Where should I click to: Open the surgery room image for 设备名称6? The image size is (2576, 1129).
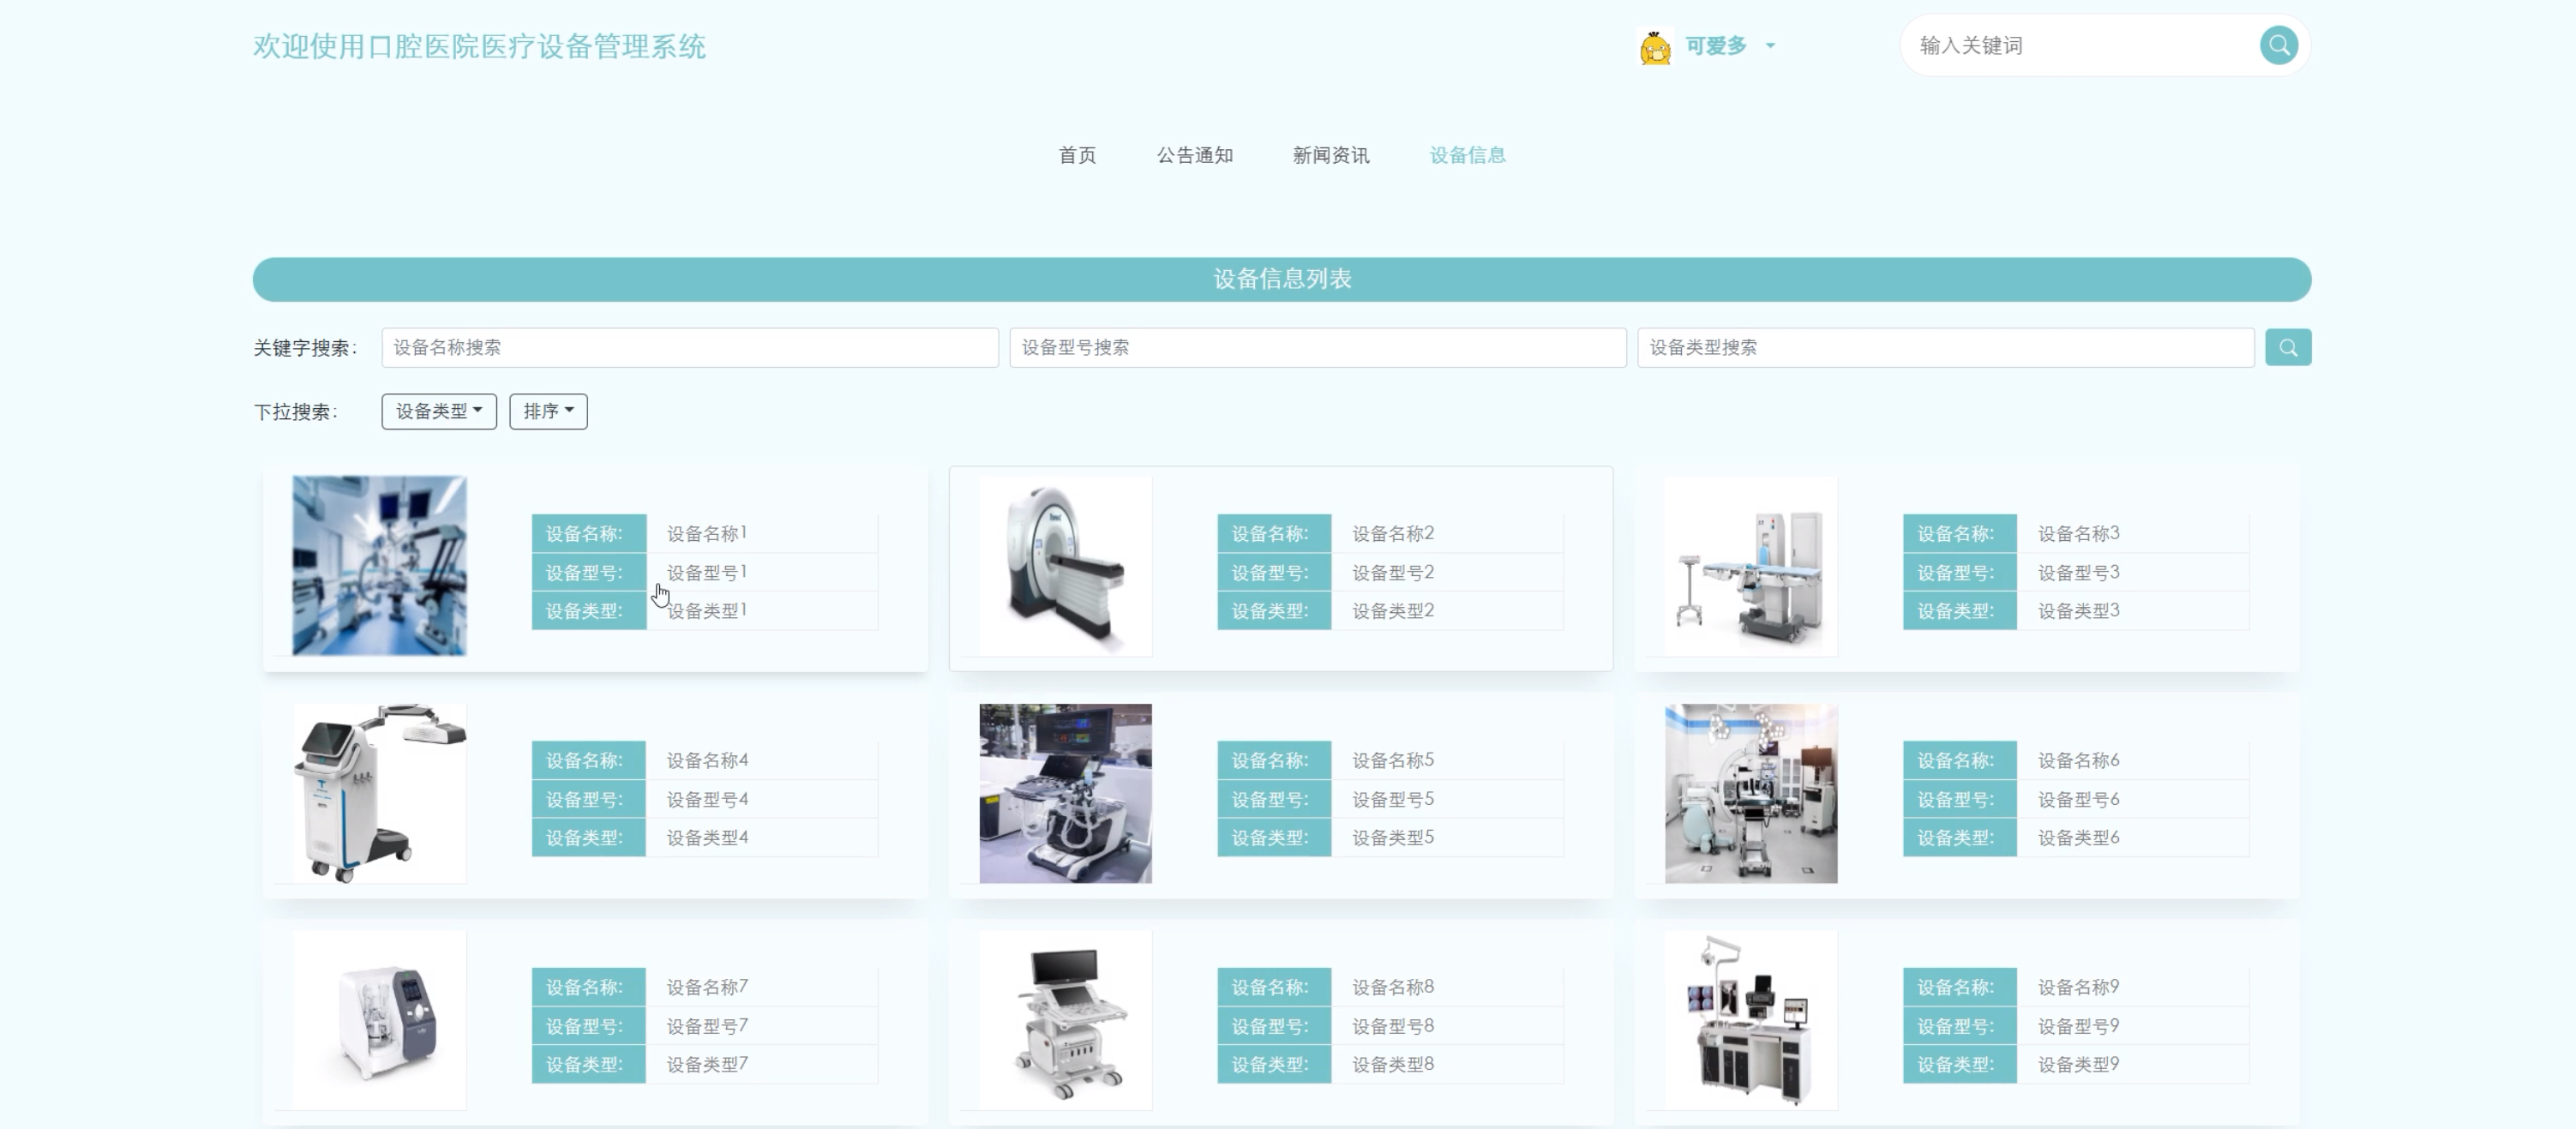click(1750, 793)
